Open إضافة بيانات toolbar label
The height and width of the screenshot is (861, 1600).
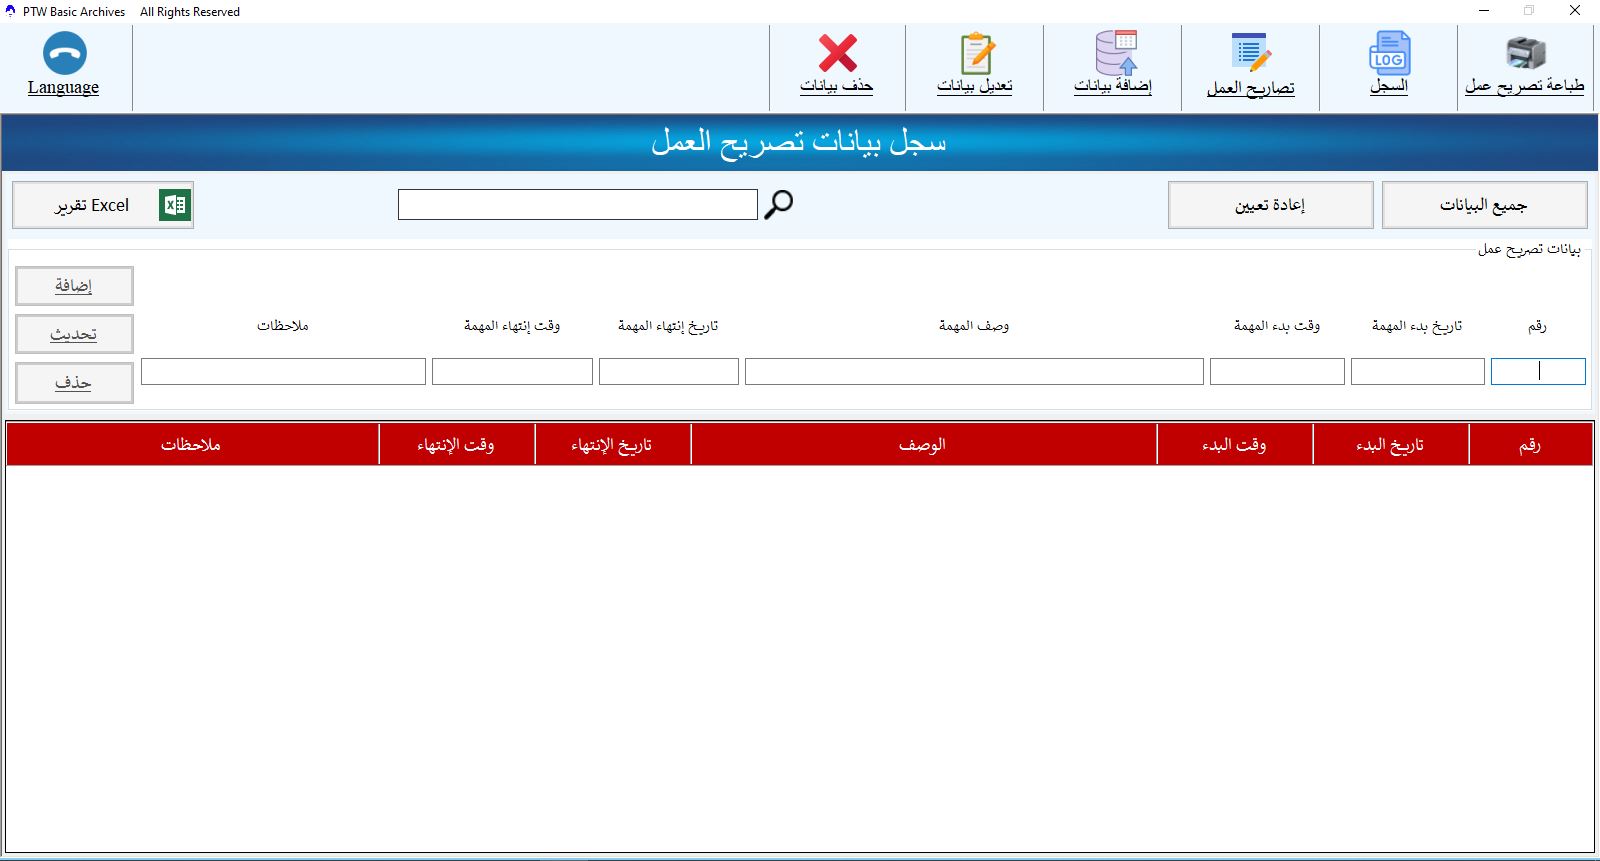[1113, 86]
